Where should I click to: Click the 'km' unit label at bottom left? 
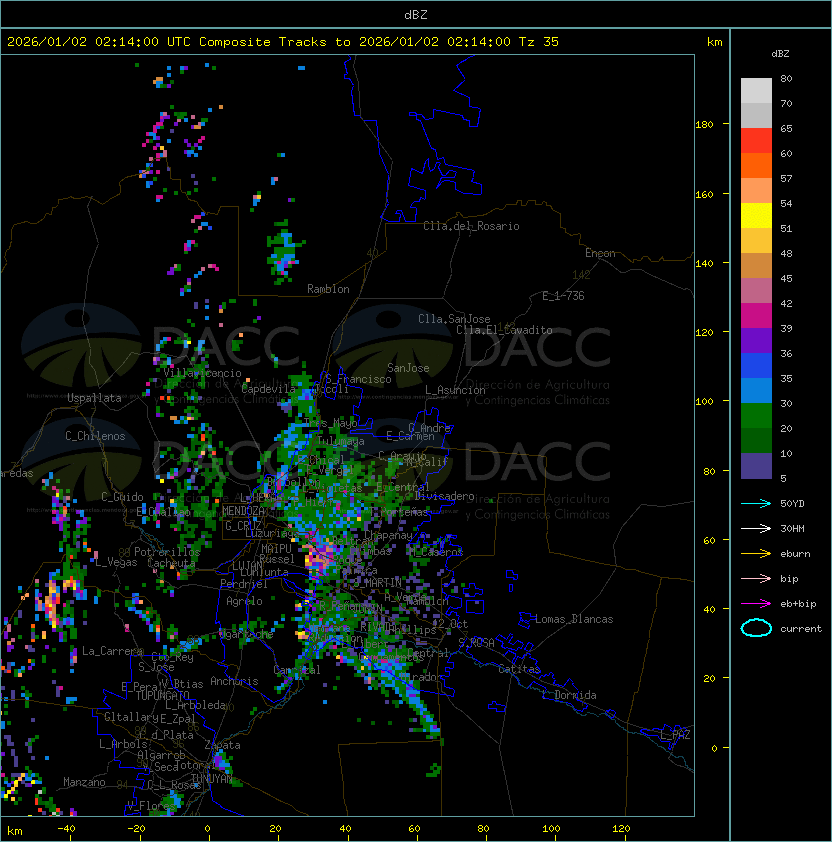15,831
